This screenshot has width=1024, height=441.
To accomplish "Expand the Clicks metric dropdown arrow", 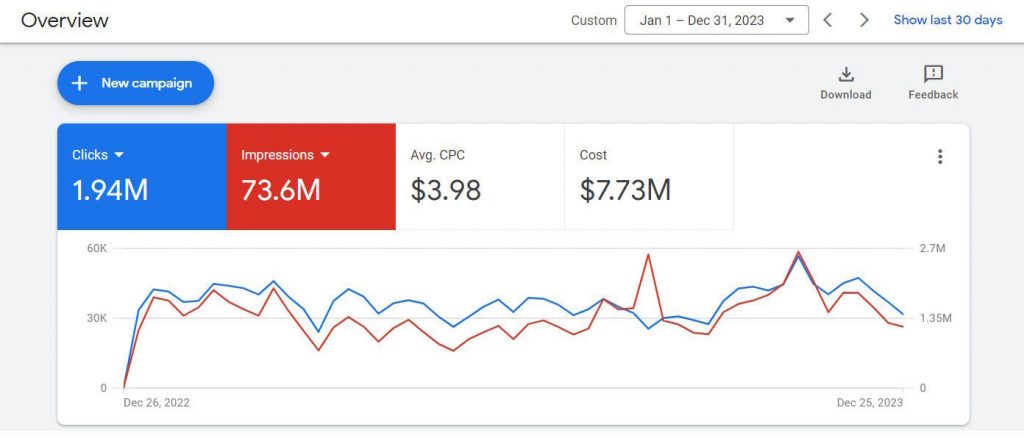I will pos(119,155).
